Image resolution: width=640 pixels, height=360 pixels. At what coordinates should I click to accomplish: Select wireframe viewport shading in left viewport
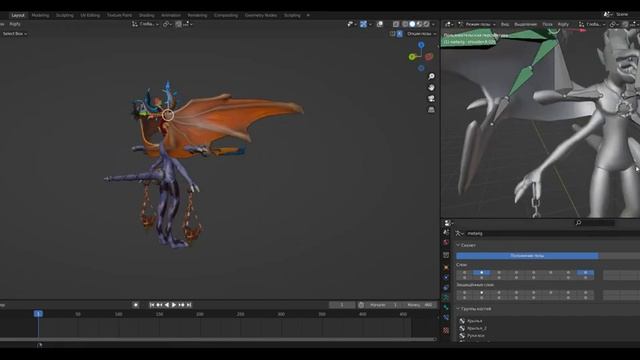tap(405, 24)
